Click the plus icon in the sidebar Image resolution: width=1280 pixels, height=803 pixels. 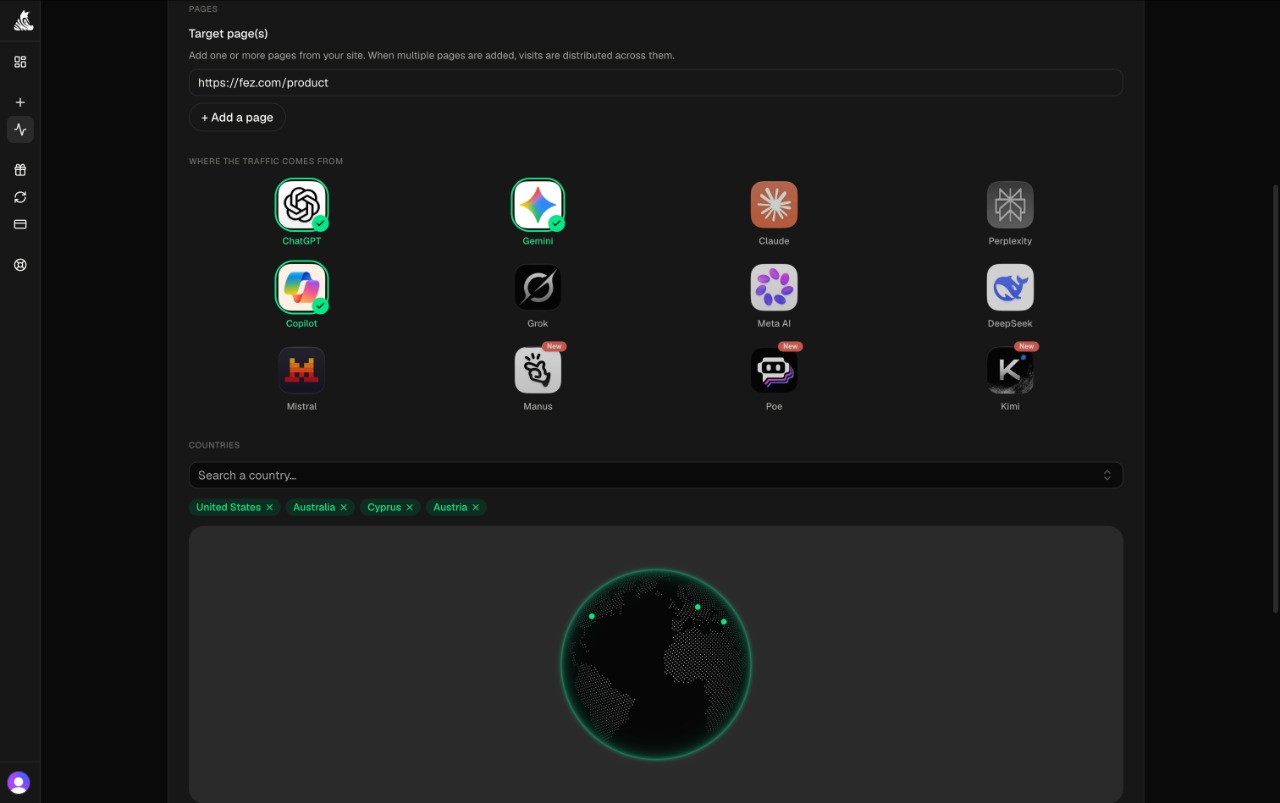point(20,102)
